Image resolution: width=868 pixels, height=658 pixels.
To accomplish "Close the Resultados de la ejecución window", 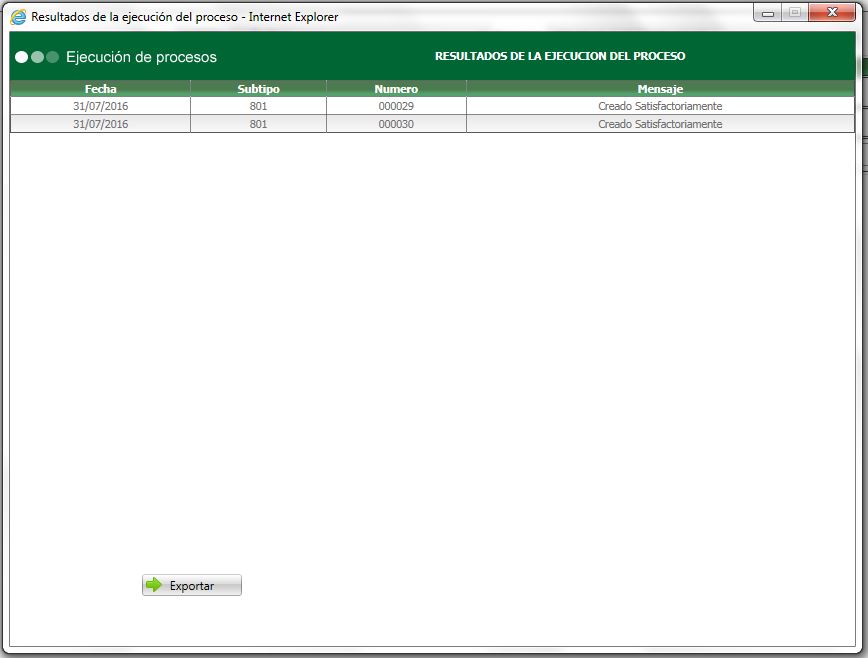I will (x=832, y=13).
